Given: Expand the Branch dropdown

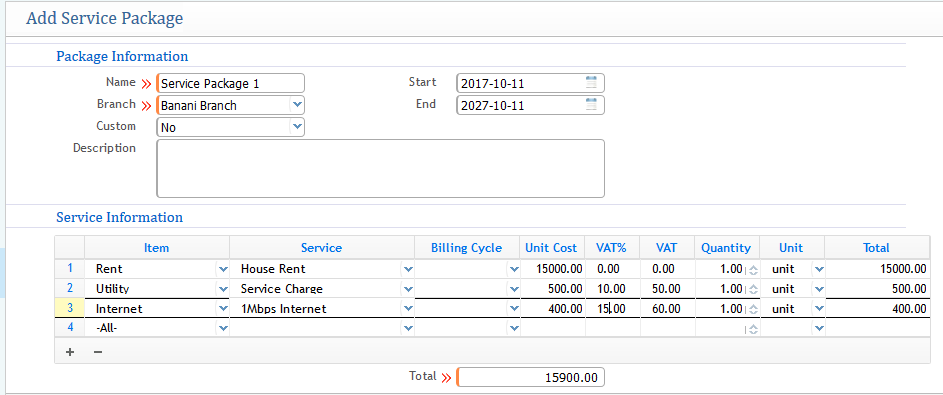Looking at the screenshot, I should click(x=296, y=105).
